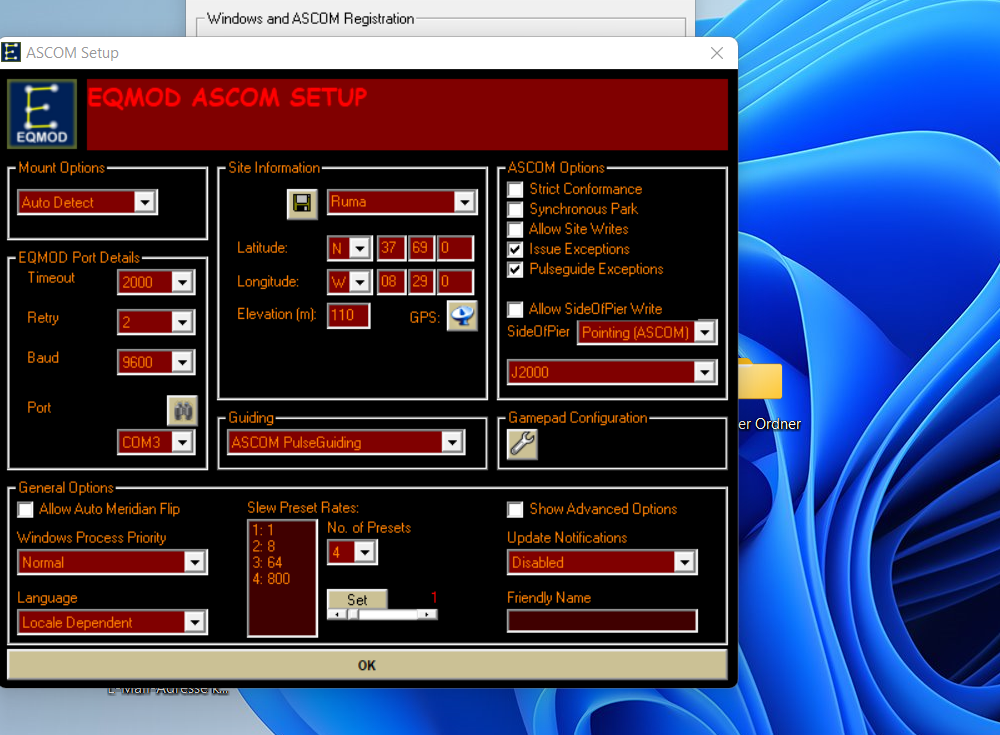Expand the latitude N hemisphere dropdown
Viewport: 1000px width, 735px height.
click(x=360, y=248)
